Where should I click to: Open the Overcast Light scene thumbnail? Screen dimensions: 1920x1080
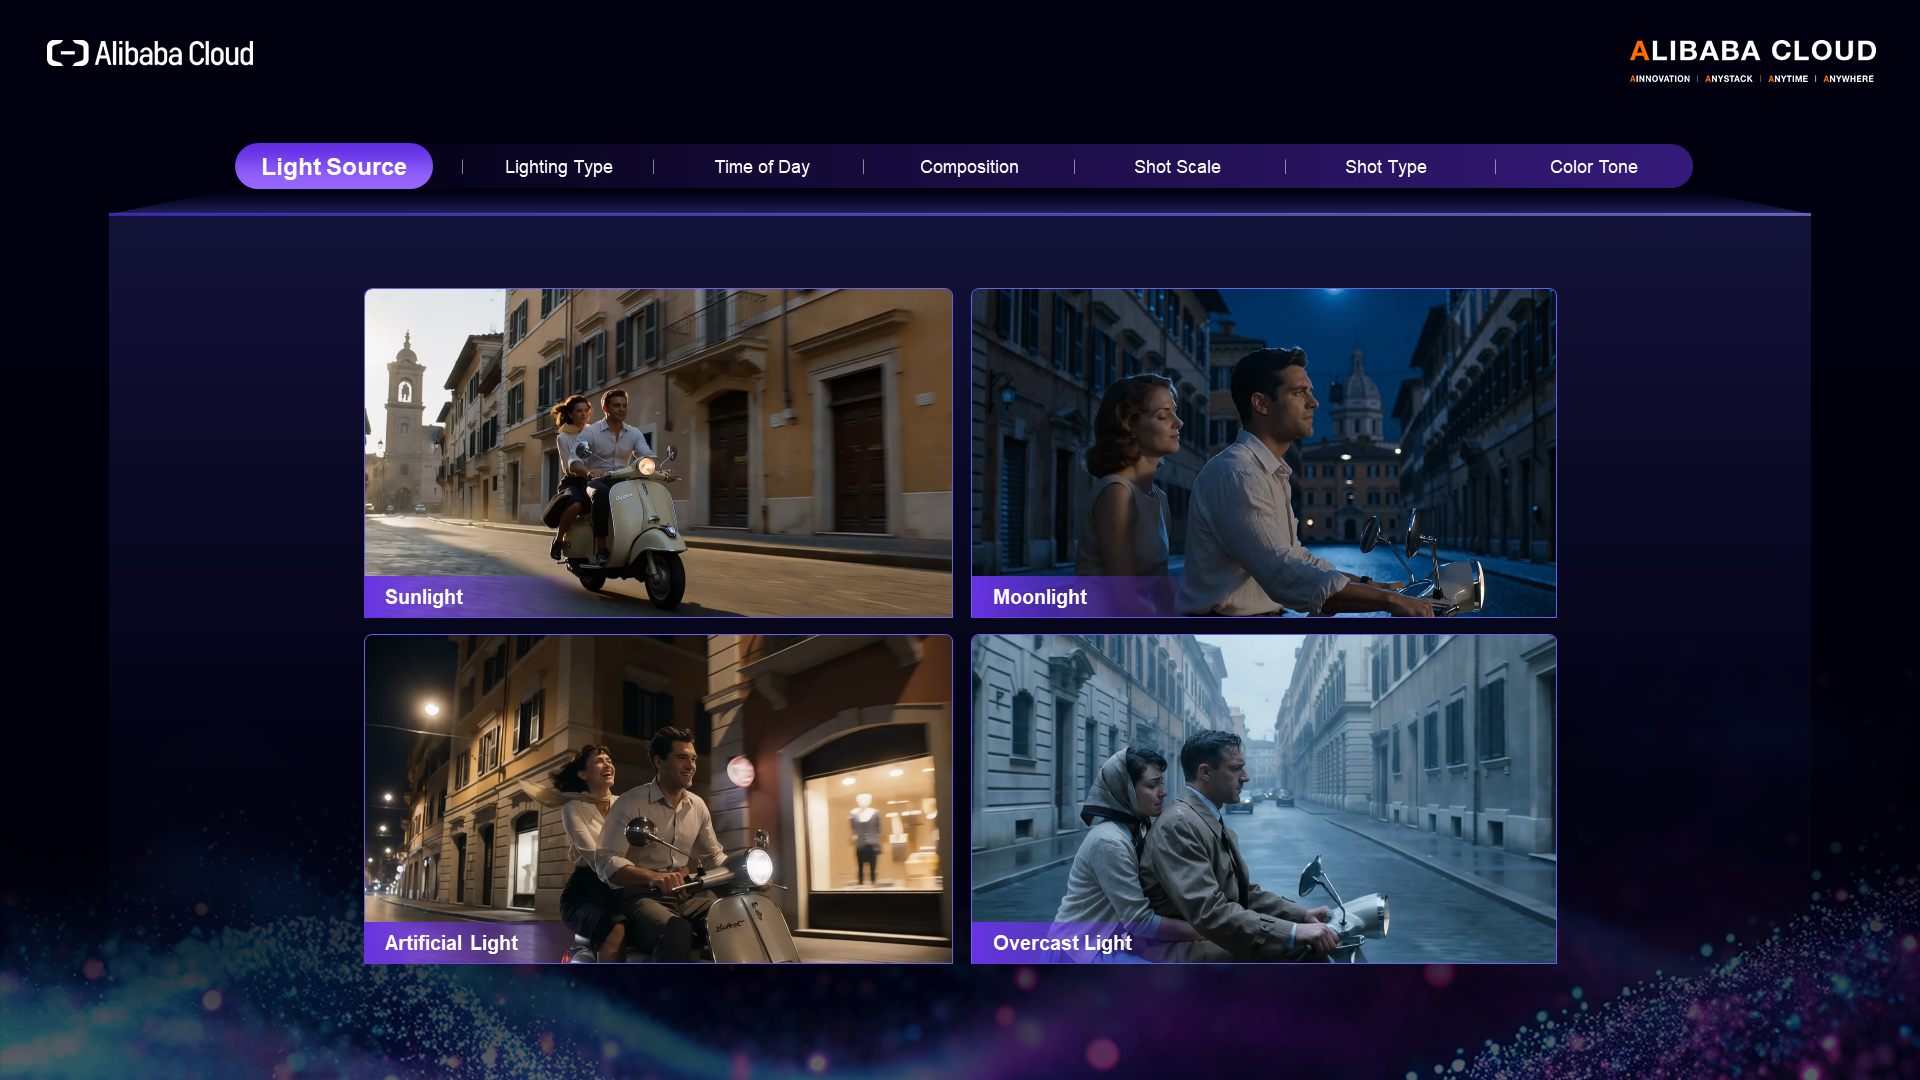point(1264,799)
